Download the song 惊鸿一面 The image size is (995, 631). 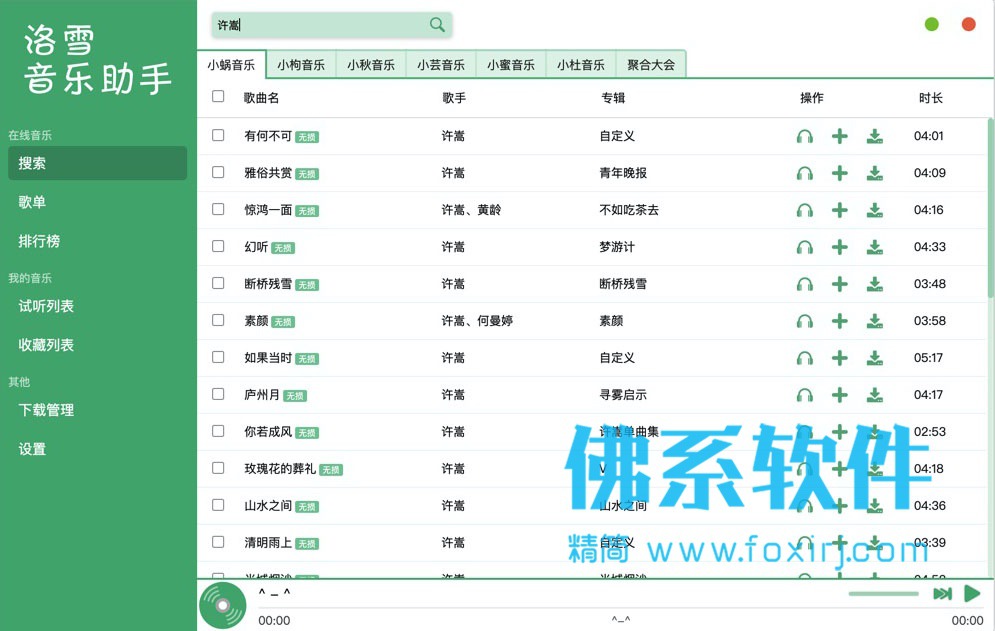click(x=874, y=210)
